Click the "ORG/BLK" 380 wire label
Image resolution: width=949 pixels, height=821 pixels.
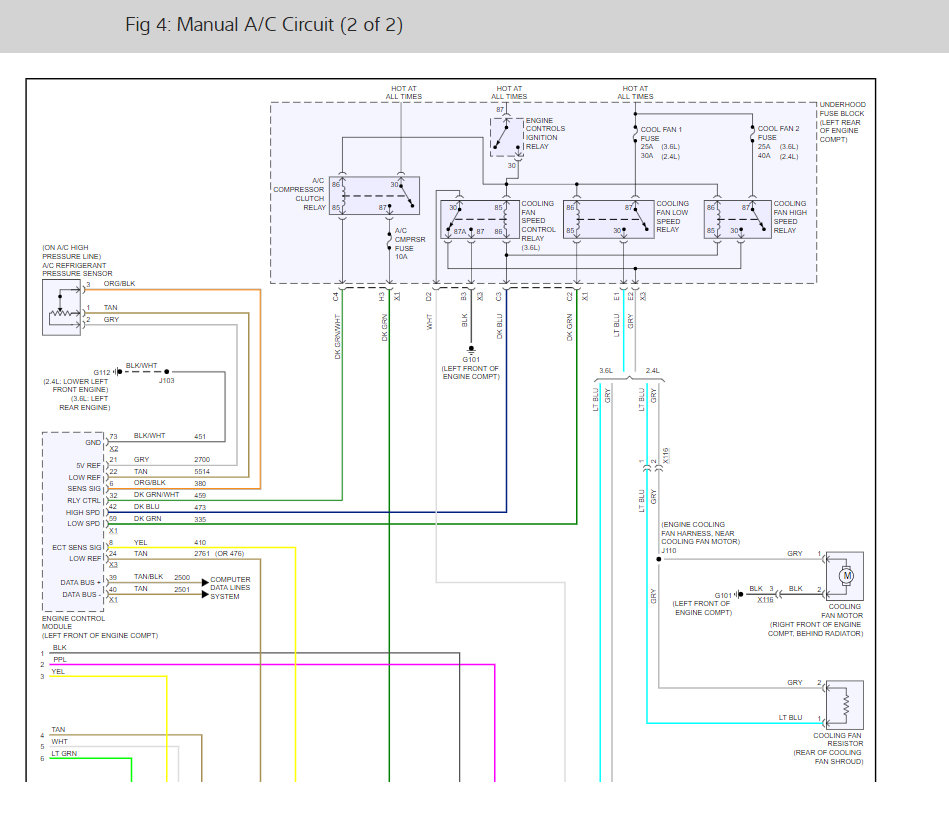(149, 482)
